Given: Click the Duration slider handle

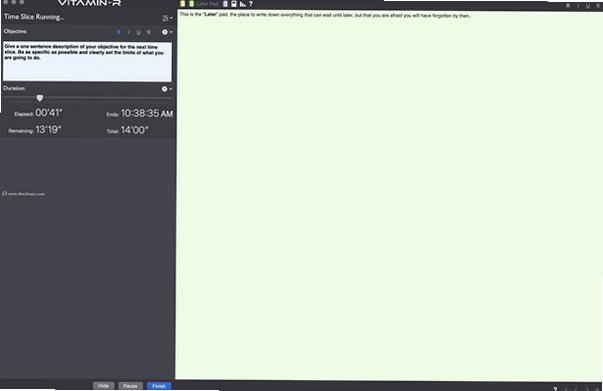Looking at the screenshot, I should point(40,98).
